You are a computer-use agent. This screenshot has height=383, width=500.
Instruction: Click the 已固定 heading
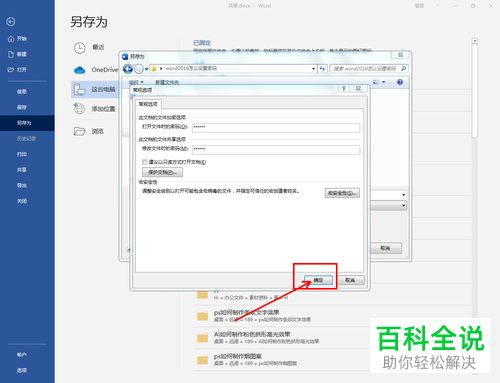pyautogui.click(x=202, y=43)
